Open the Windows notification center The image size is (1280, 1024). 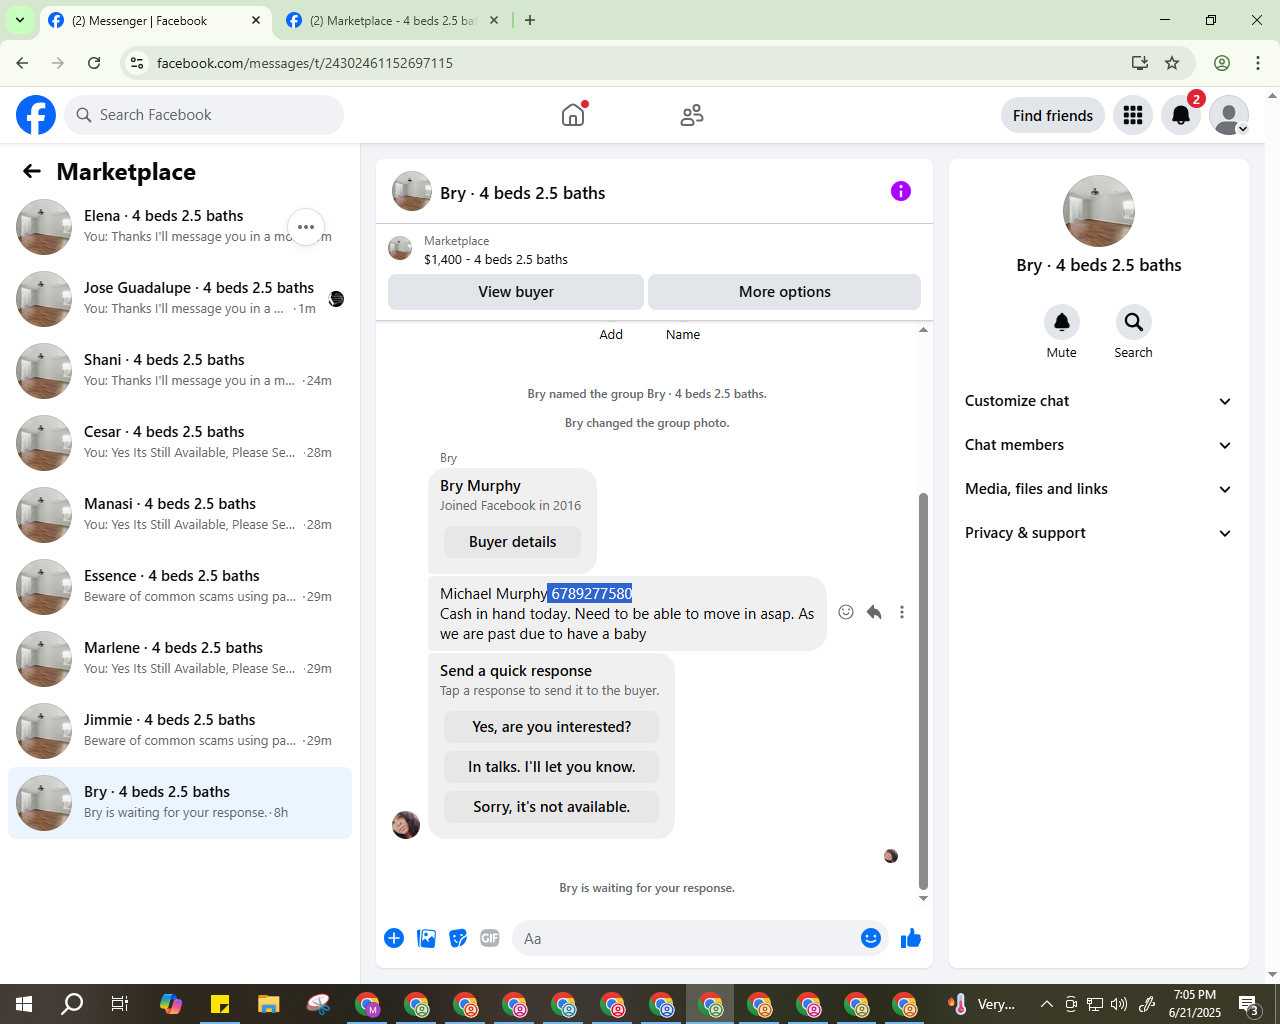click(x=1249, y=1004)
